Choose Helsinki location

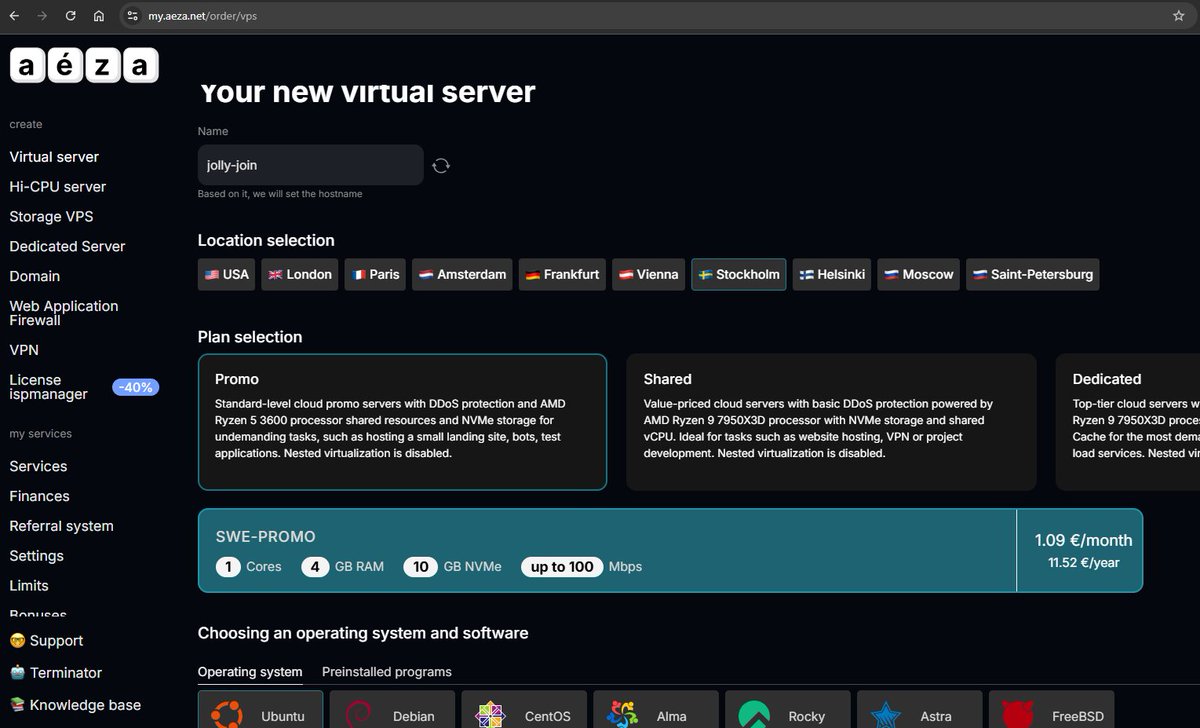click(832, 274)
